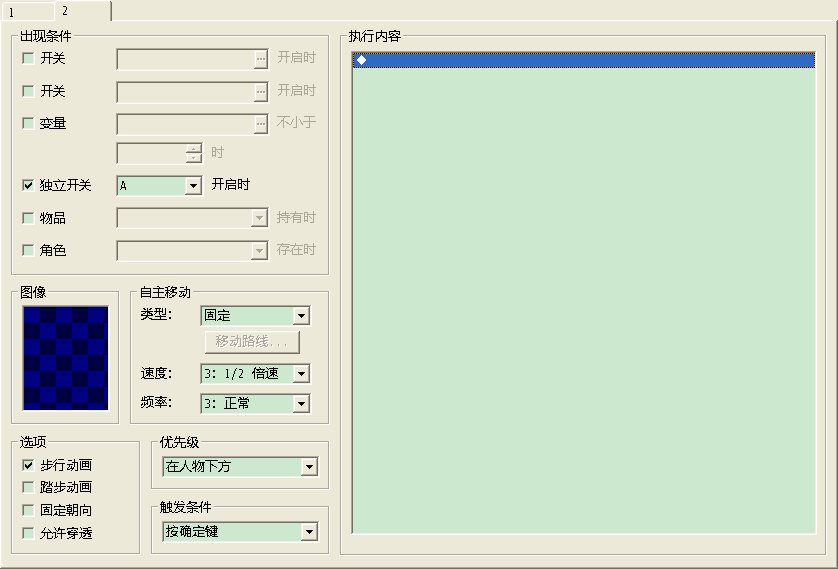Screen dimensions: 838x569
Task: Enable the first 开关 condition checkbox
Action: click(x=28, y=58)
